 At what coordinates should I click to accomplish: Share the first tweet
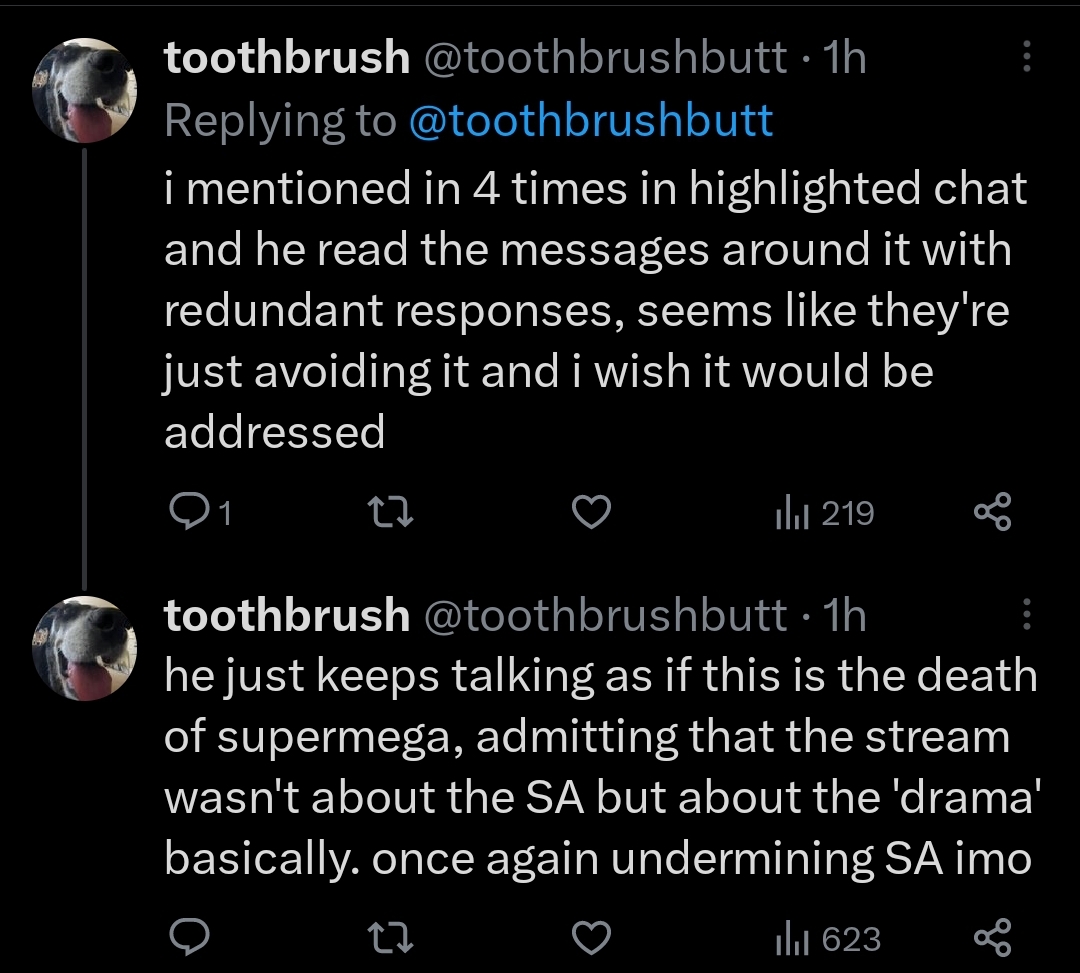tap(993, 512)
